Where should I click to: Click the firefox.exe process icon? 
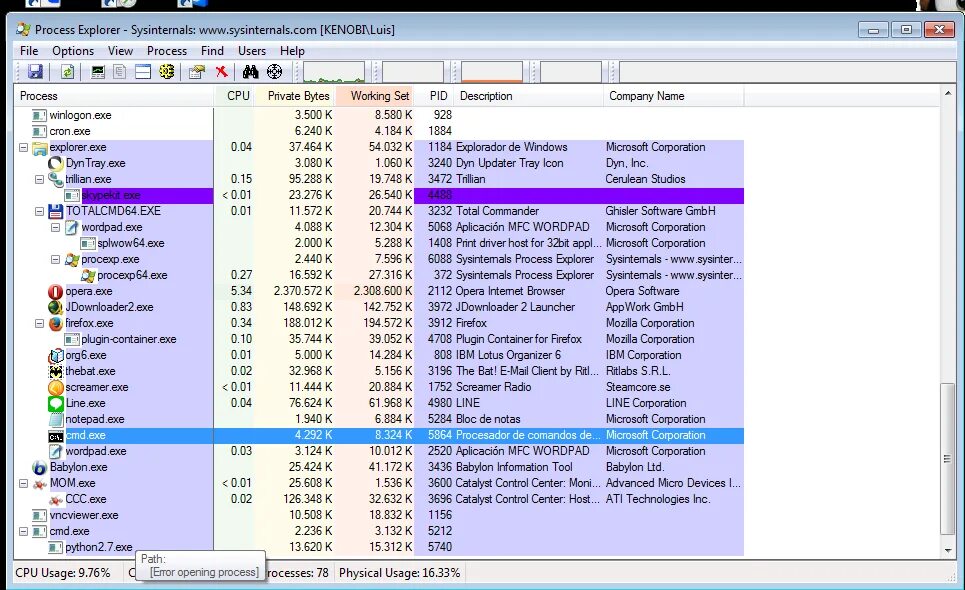coord(55,323)
